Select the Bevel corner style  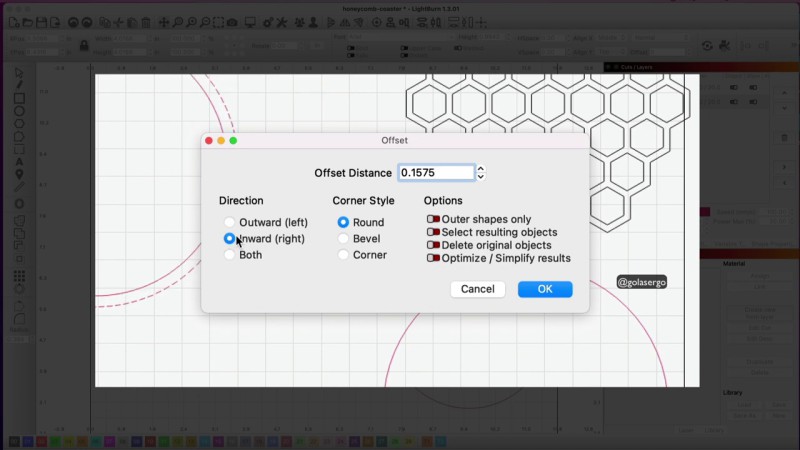click(x=343, y=239)
